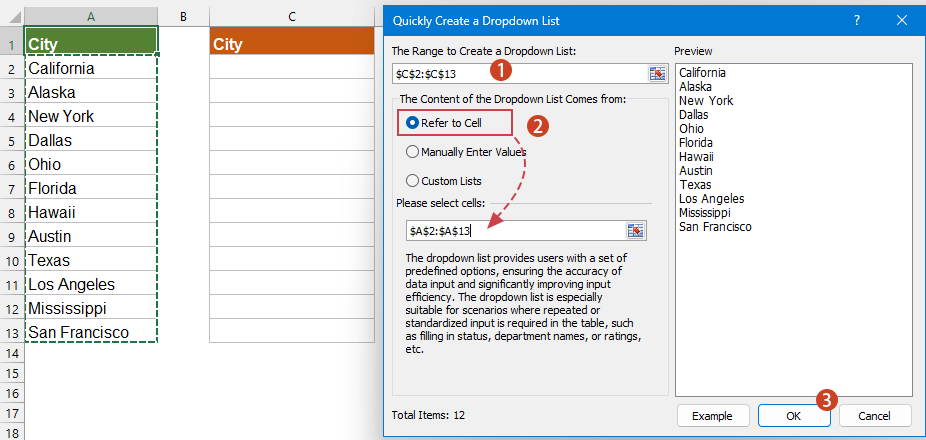
Task: Click New York in Preview list
Action: click(706, 100)
